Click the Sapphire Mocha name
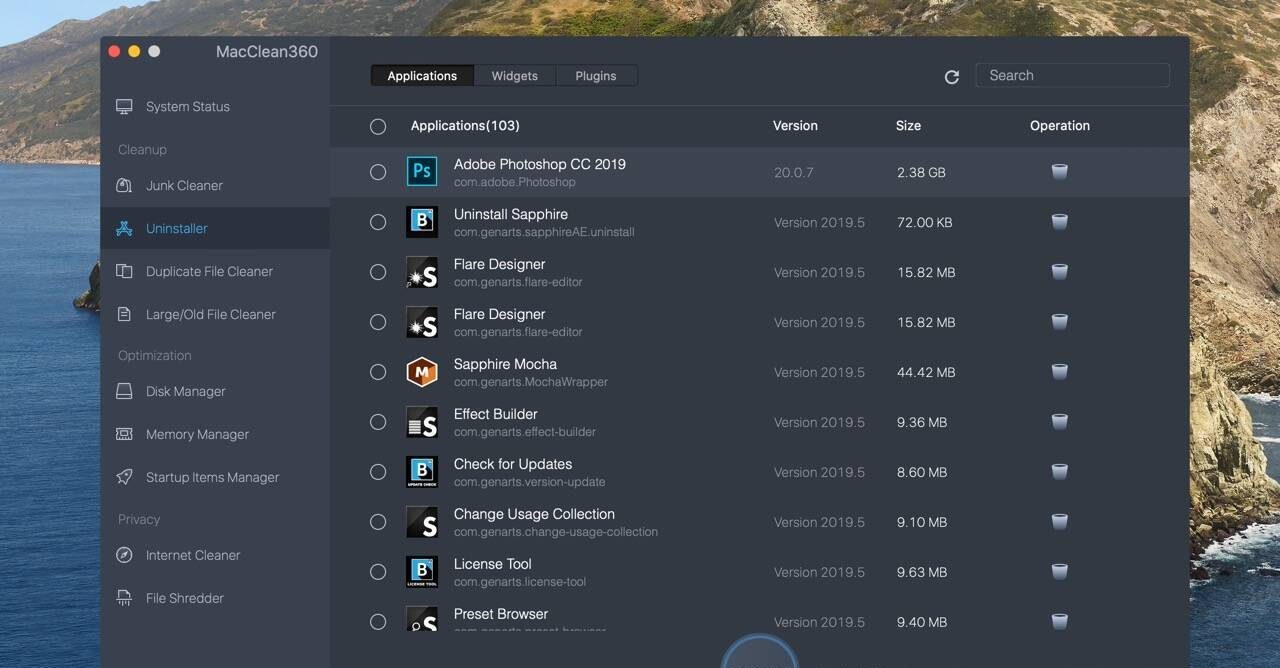This screenshot has width=1280, height=668. (x=505, y=364)
